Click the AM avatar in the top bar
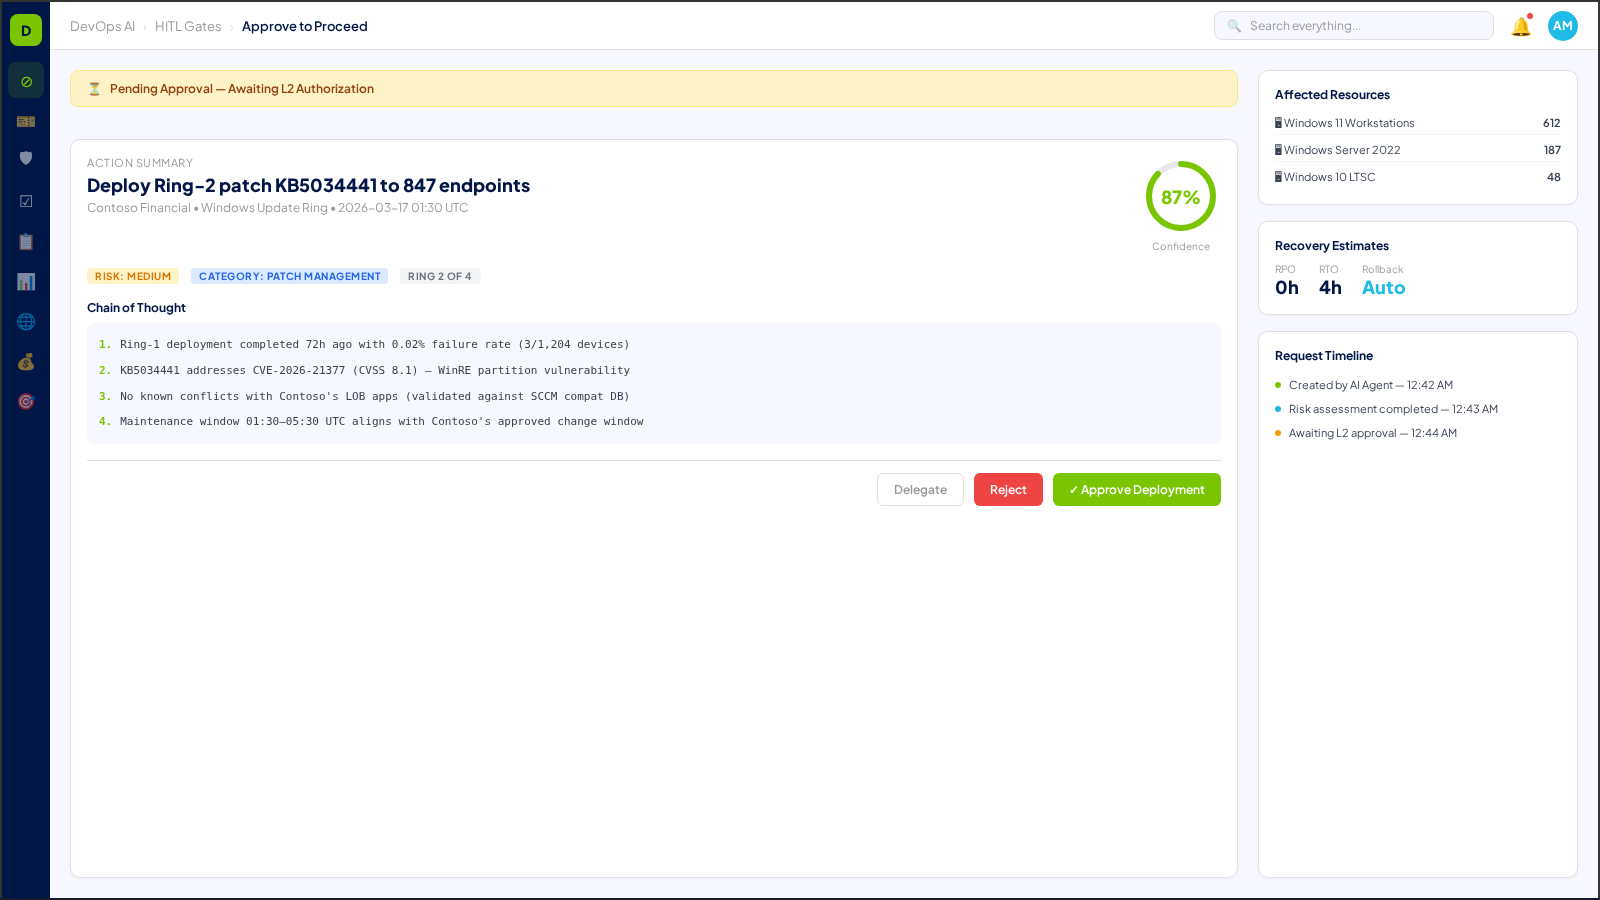The image size is (1600, 900). [x=1562, y=26]
